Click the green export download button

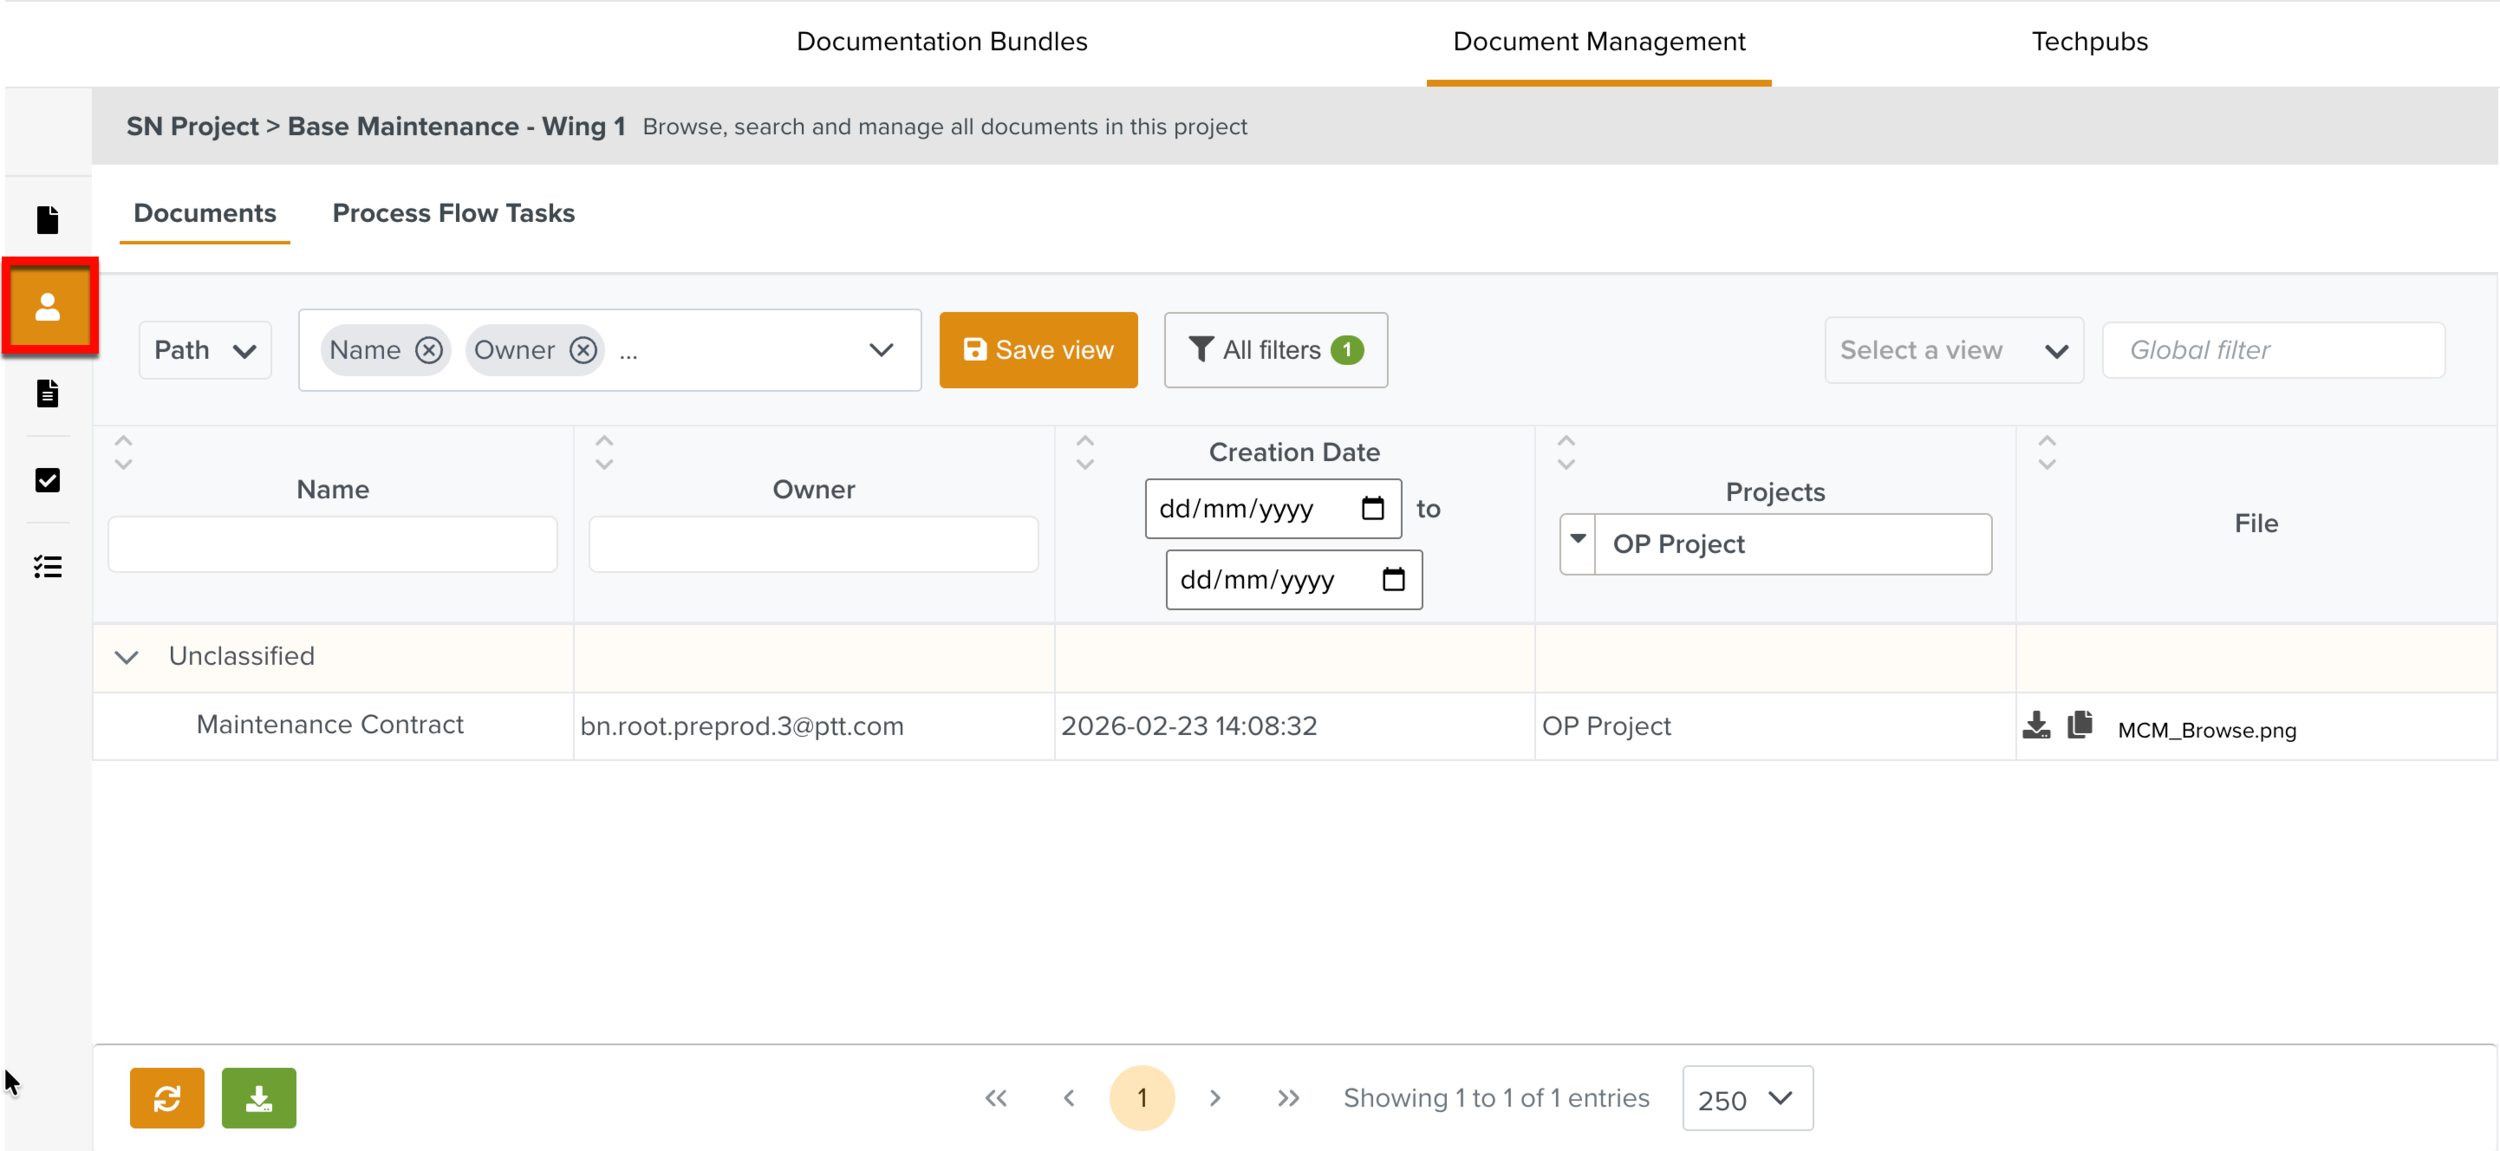[x=258, y=1097]
